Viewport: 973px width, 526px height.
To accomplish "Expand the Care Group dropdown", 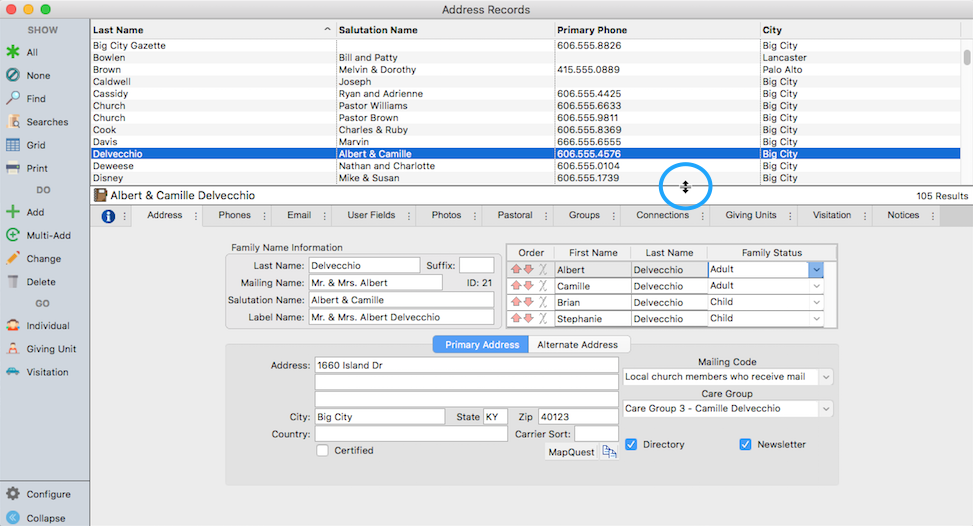I will point(825,409).
